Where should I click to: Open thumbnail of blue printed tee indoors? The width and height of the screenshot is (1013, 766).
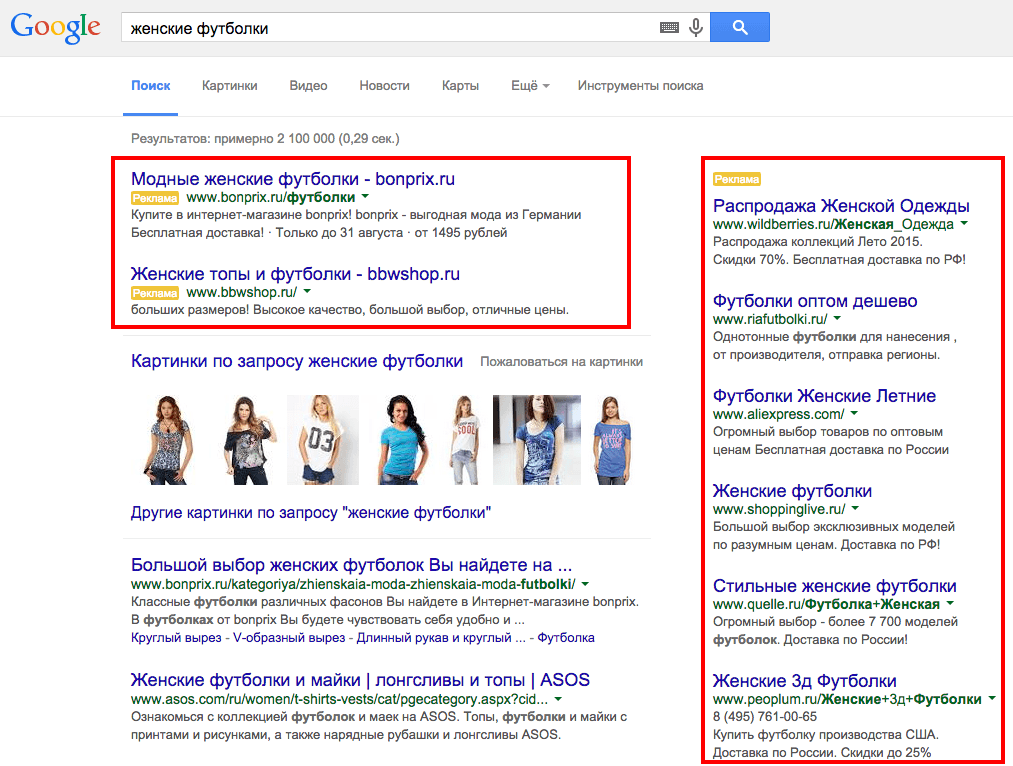pyautogui.click(x=537, y=440)
